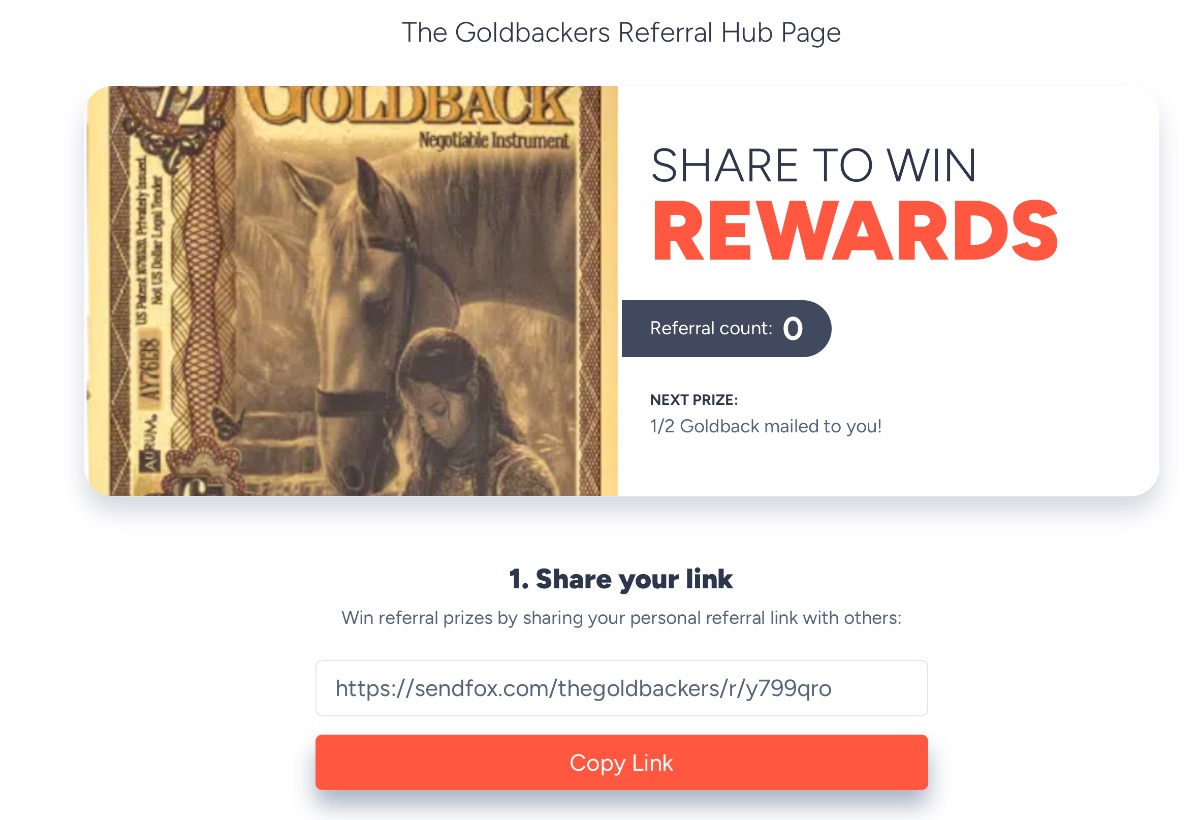Screen dimensions: 1200x820
Task: Click the Referral count badge
Action: point(726,328)
